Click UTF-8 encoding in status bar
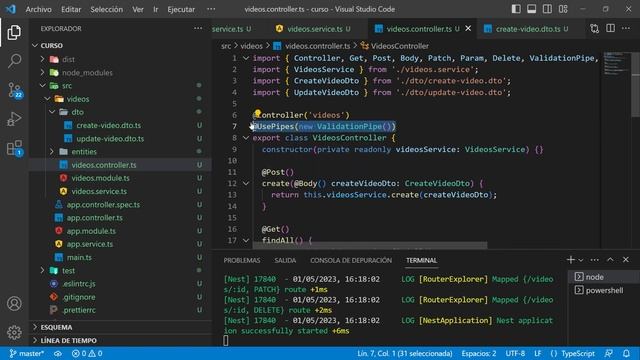Viewport: 640px width, 360px height. point(515,353)
